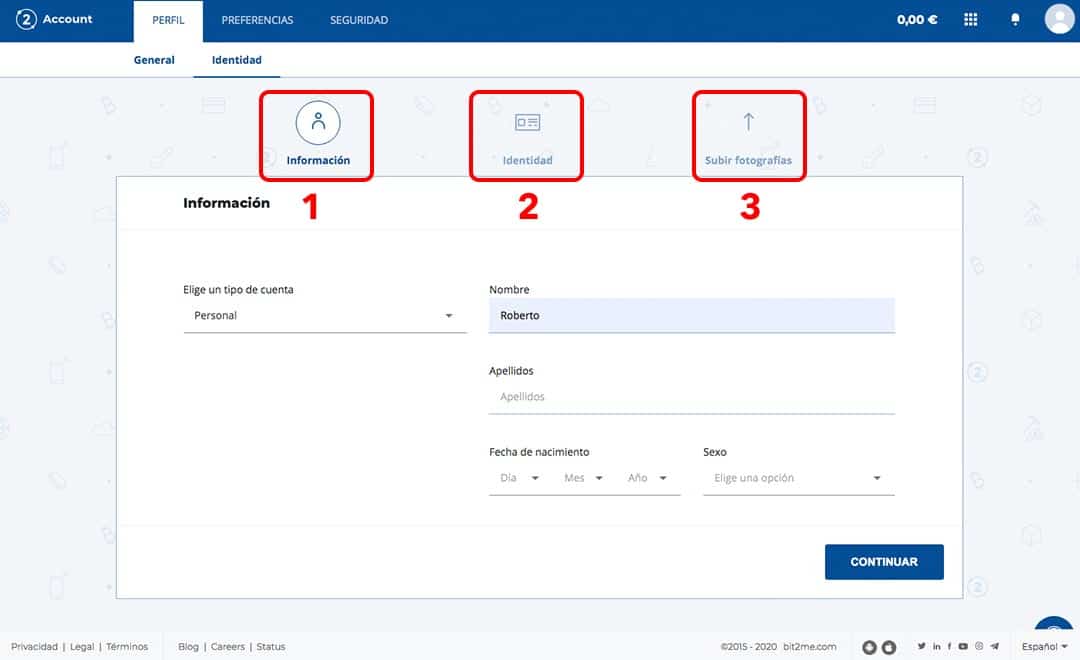Screen dimensions: 1080x660
Task: Expand the Día birth date dropdown
Action: [x=519, y=478]
